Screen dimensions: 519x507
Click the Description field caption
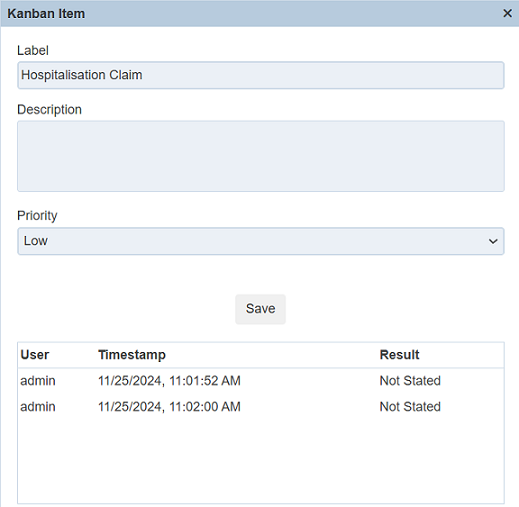(x=49, y=110)
